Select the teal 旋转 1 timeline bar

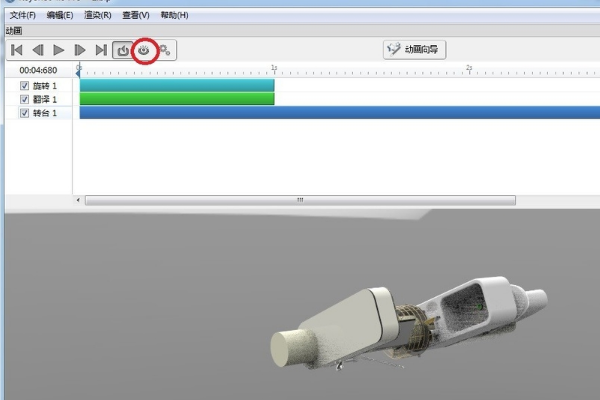176,86
